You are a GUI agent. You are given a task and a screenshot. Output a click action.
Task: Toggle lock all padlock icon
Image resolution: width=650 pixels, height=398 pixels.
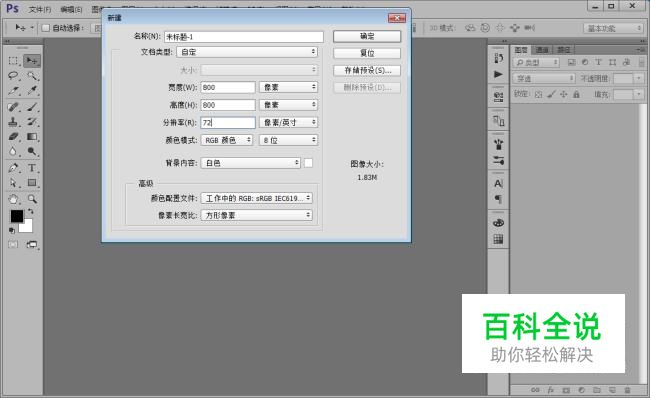[576, 95]
